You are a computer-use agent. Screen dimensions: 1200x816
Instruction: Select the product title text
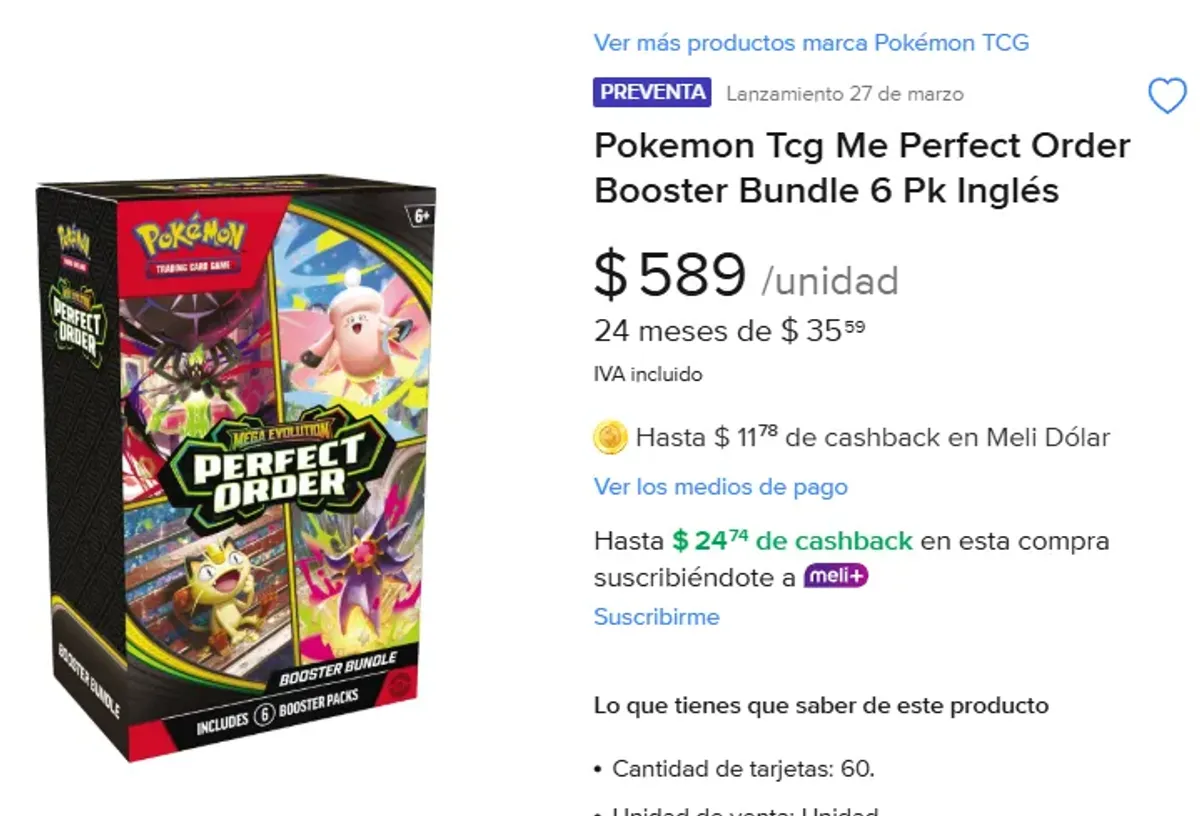(860, 168)
